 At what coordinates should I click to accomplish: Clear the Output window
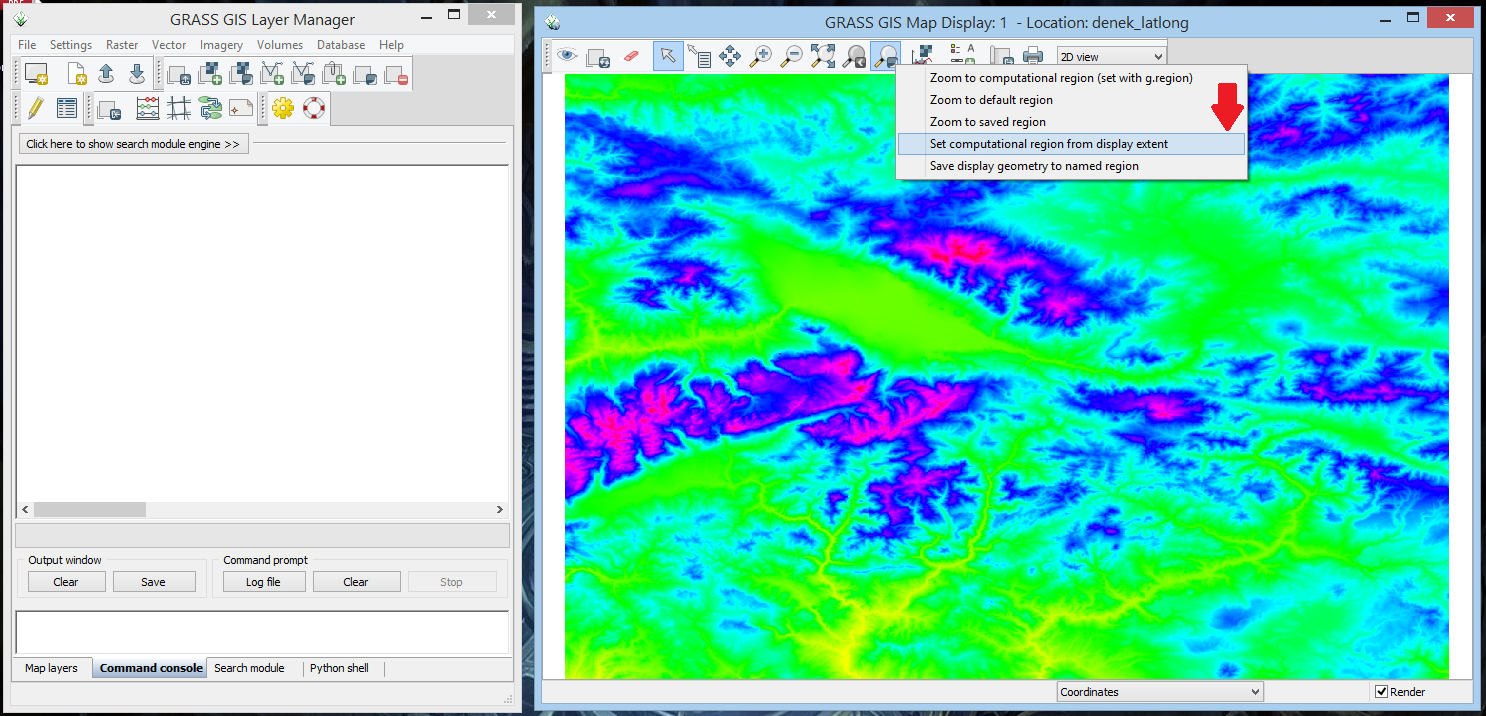click(x=66, y=582)
